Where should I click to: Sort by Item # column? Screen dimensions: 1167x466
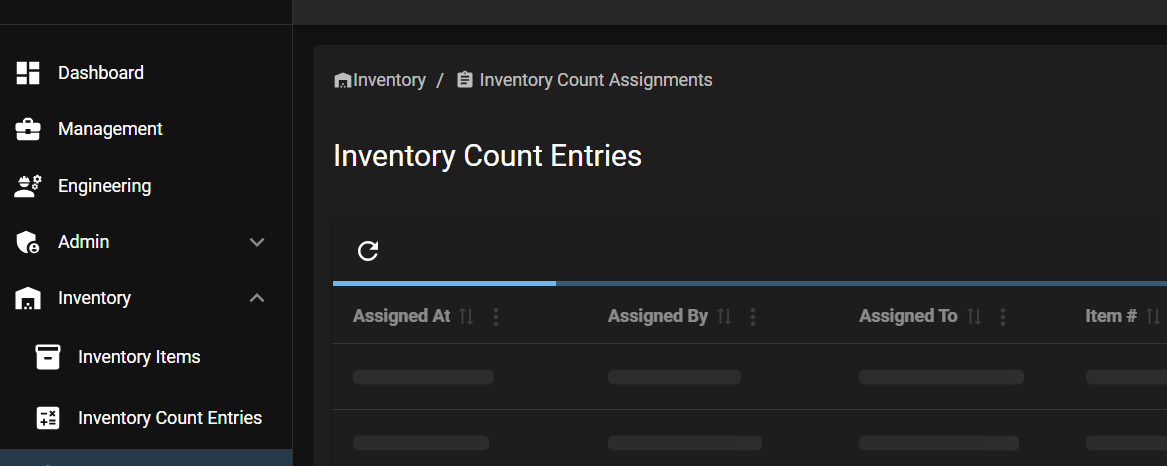pyautogui.click(x=1153, y=316)
